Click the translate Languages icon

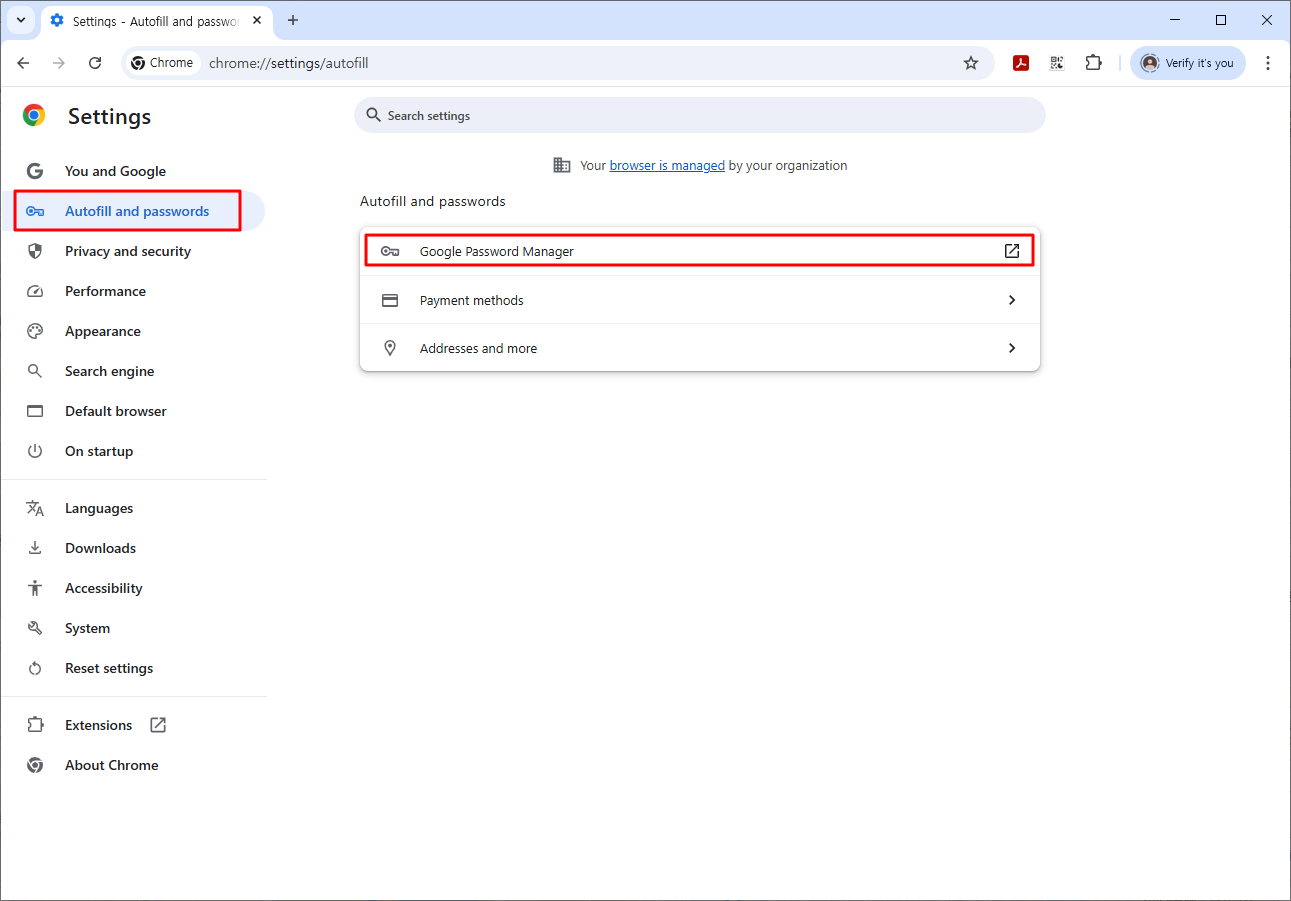[x=35, y=508]
